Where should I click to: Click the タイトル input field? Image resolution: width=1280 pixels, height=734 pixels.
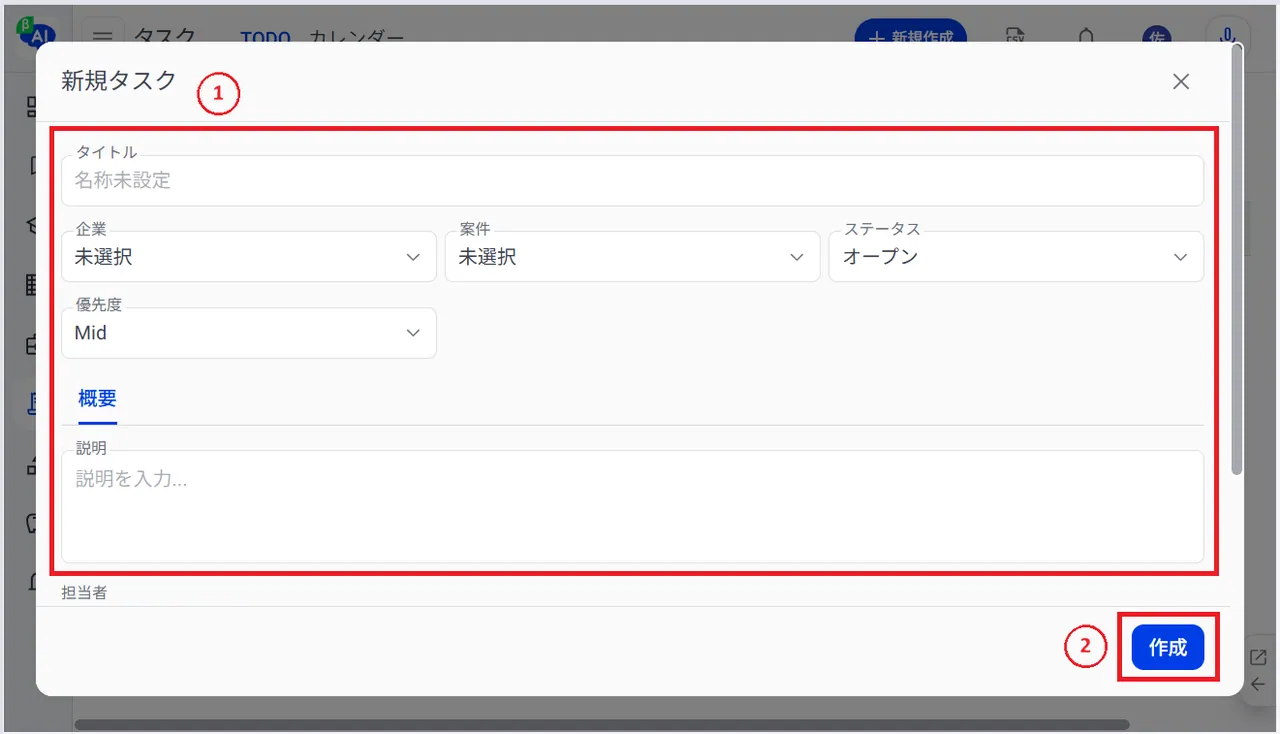[x=632, y=181]
